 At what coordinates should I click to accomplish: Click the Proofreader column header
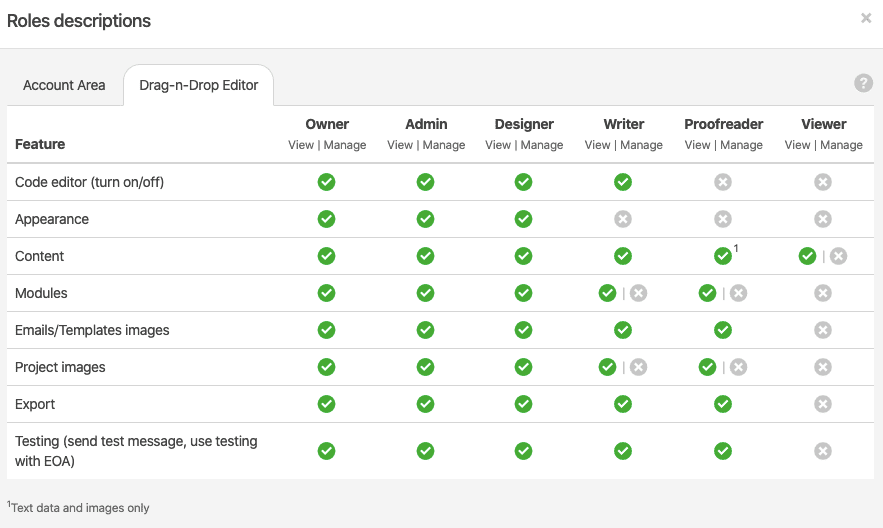[x=723, y=124]
